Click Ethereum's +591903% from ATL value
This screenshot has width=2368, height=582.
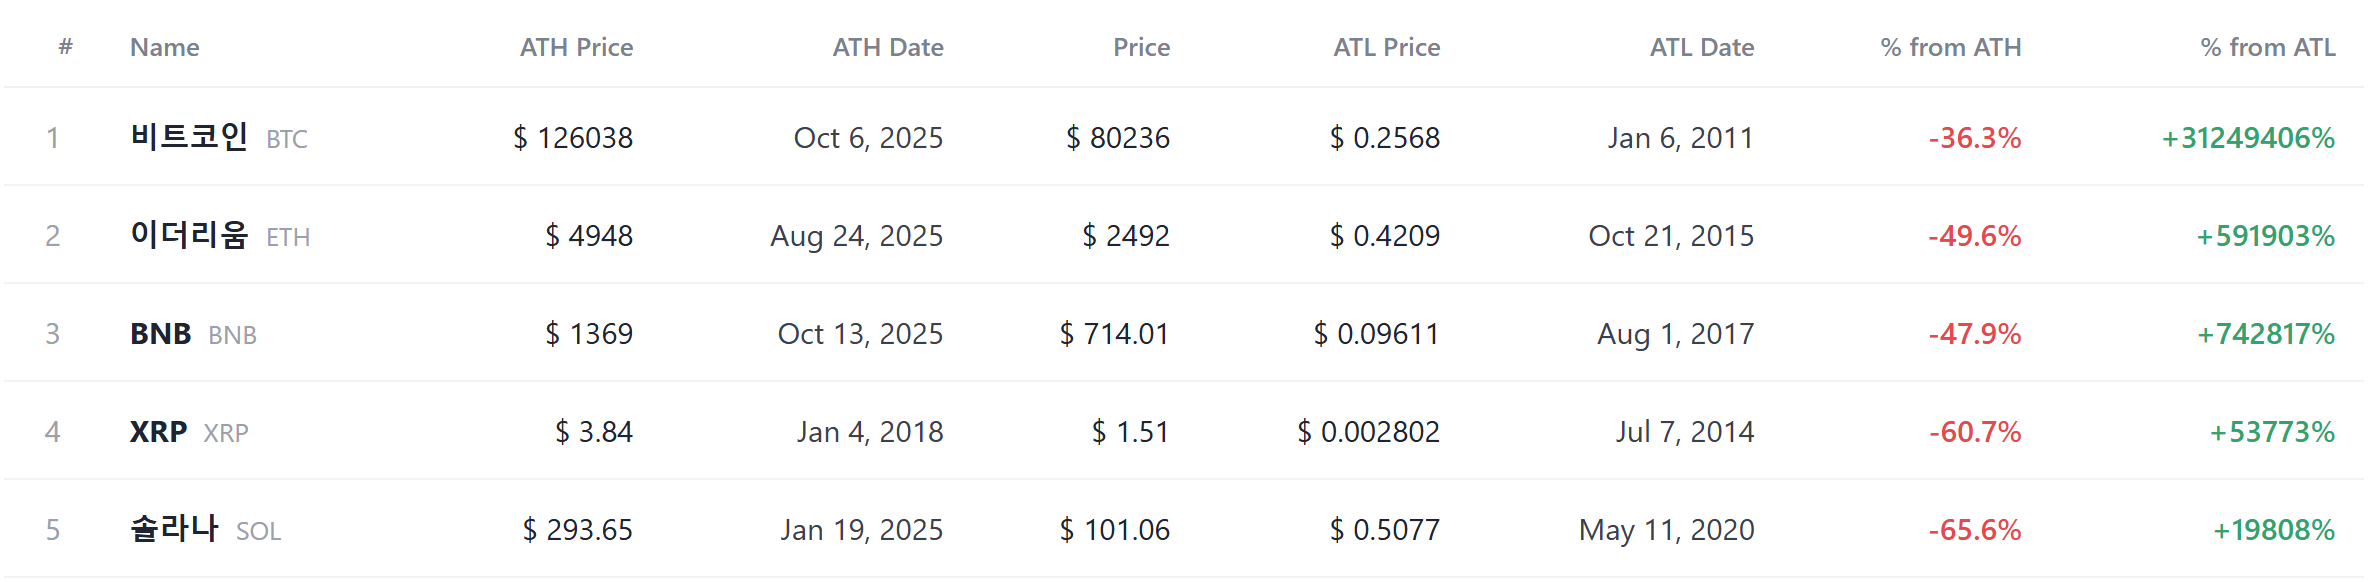[x=2265, y=236]
